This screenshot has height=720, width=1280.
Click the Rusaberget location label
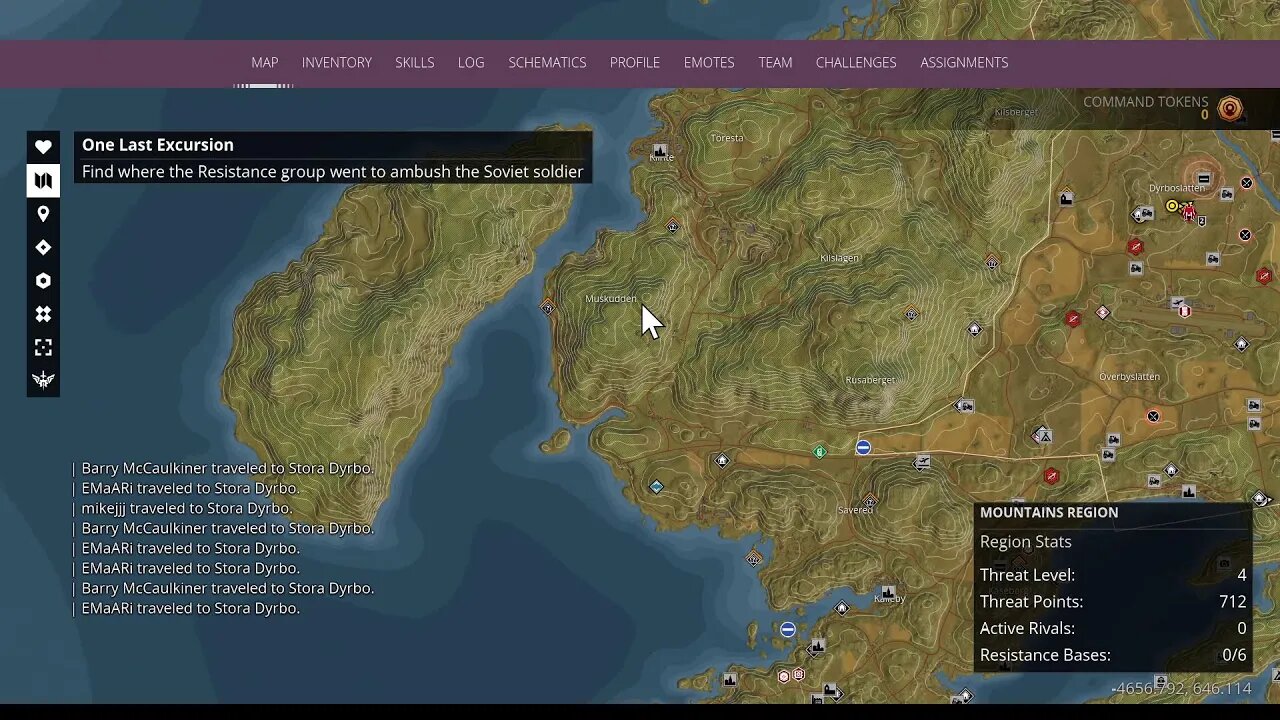pyautogui.click(x=870, y=380)
